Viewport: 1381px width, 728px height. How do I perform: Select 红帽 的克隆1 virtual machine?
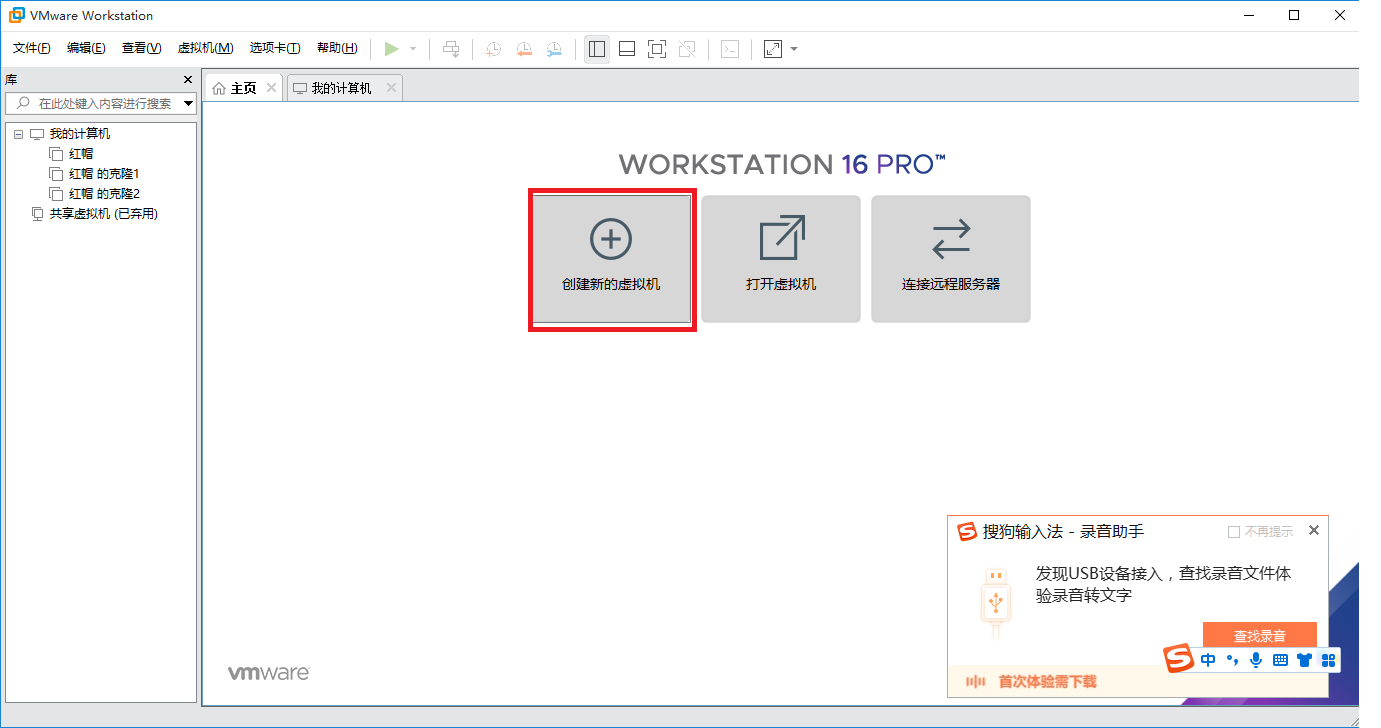click(104, 174)
